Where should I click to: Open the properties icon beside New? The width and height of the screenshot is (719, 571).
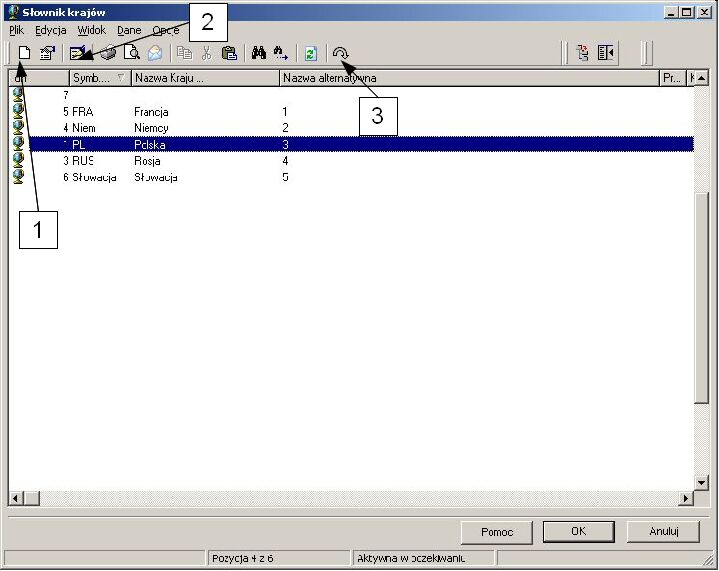(x=47, y=53)
